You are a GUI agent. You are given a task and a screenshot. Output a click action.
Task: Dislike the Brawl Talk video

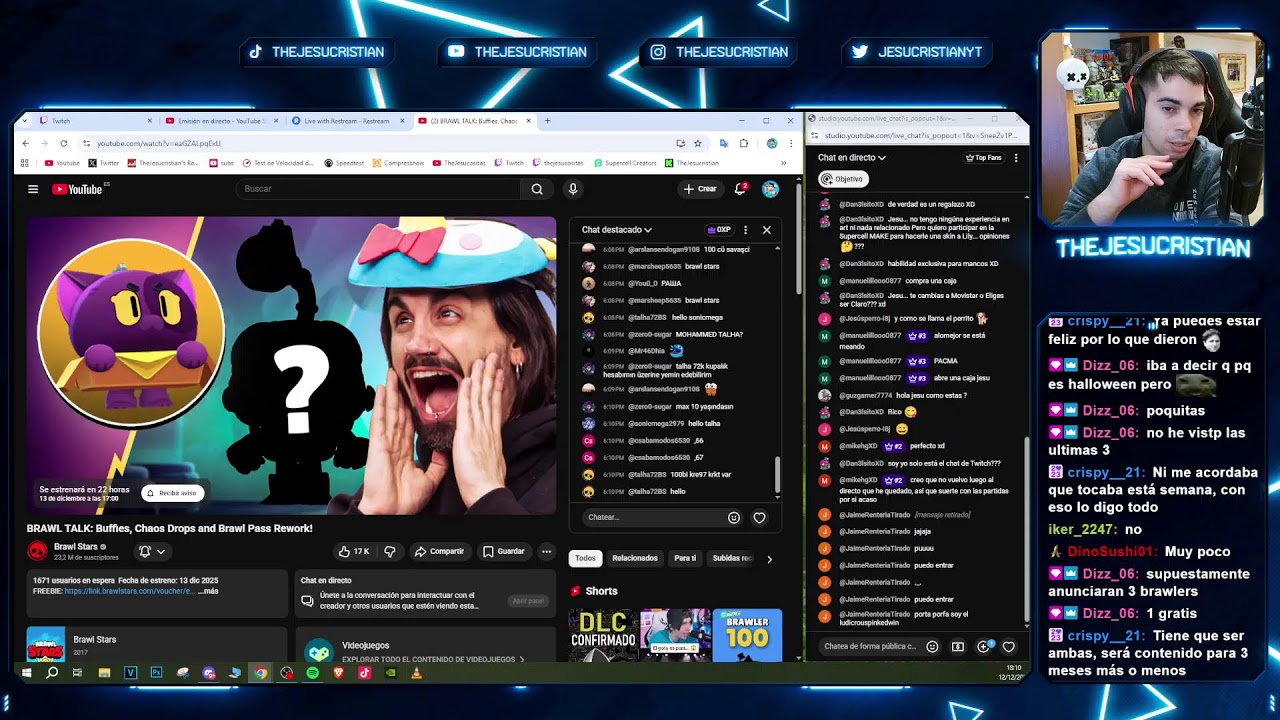click(390, 551)
